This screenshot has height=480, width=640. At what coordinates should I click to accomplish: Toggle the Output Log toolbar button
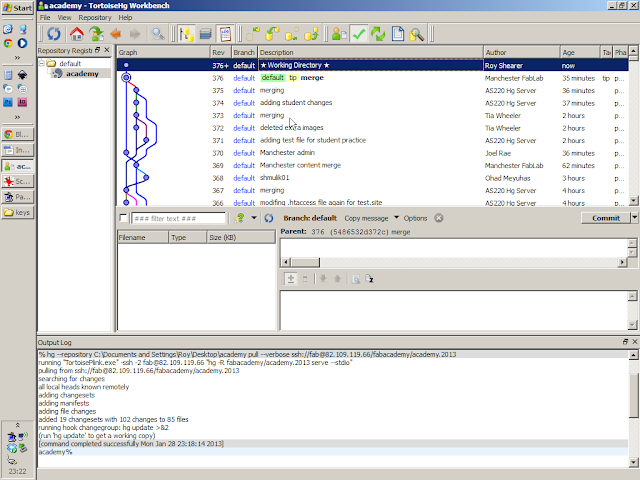225,34
